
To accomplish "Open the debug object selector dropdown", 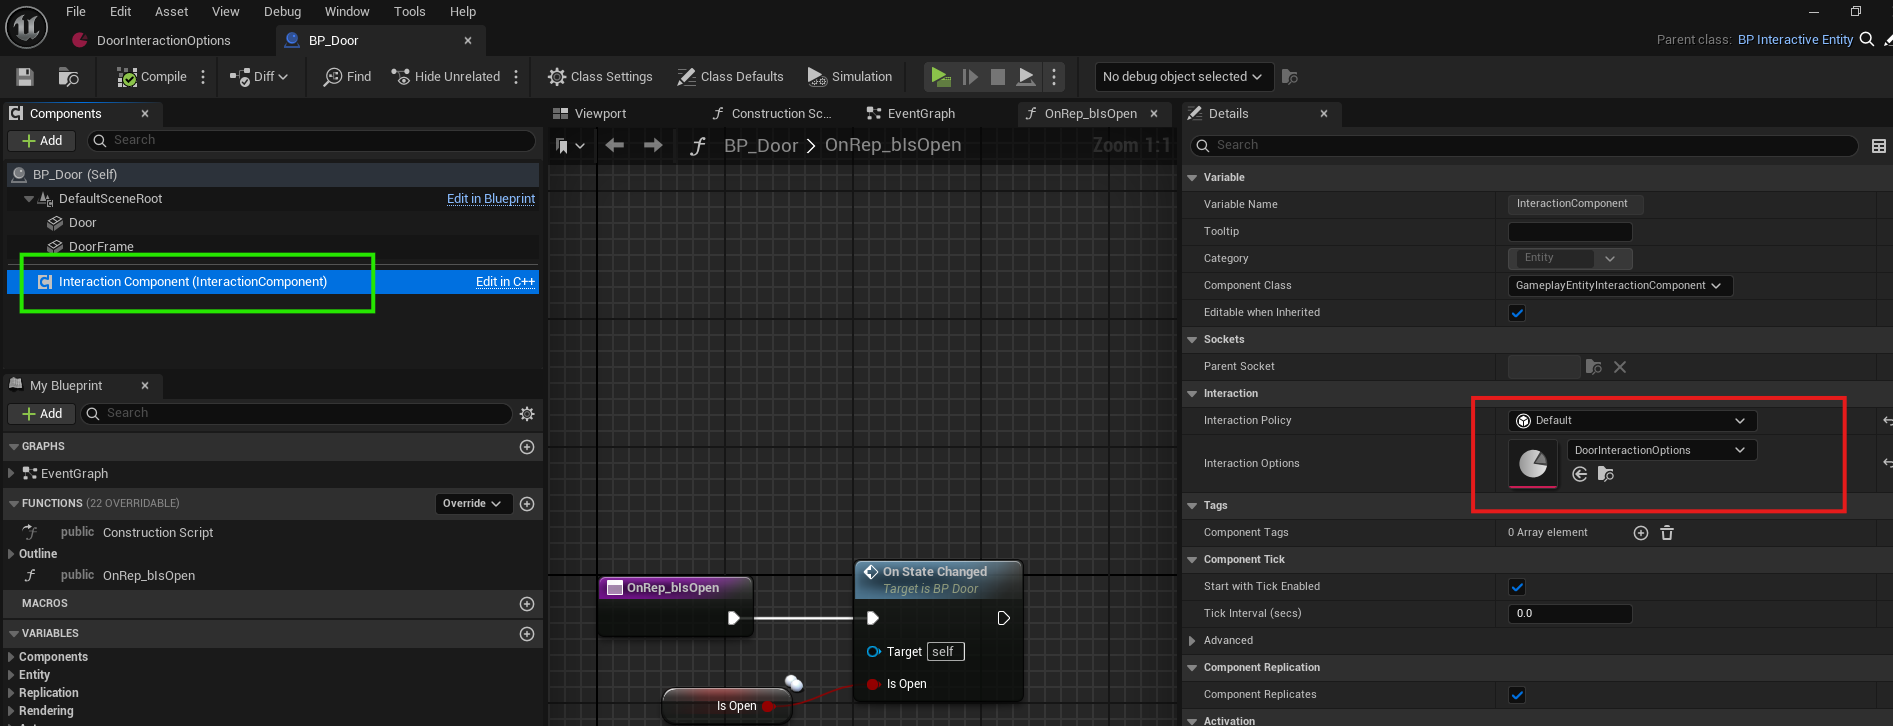I will (x=1182, y=77).
